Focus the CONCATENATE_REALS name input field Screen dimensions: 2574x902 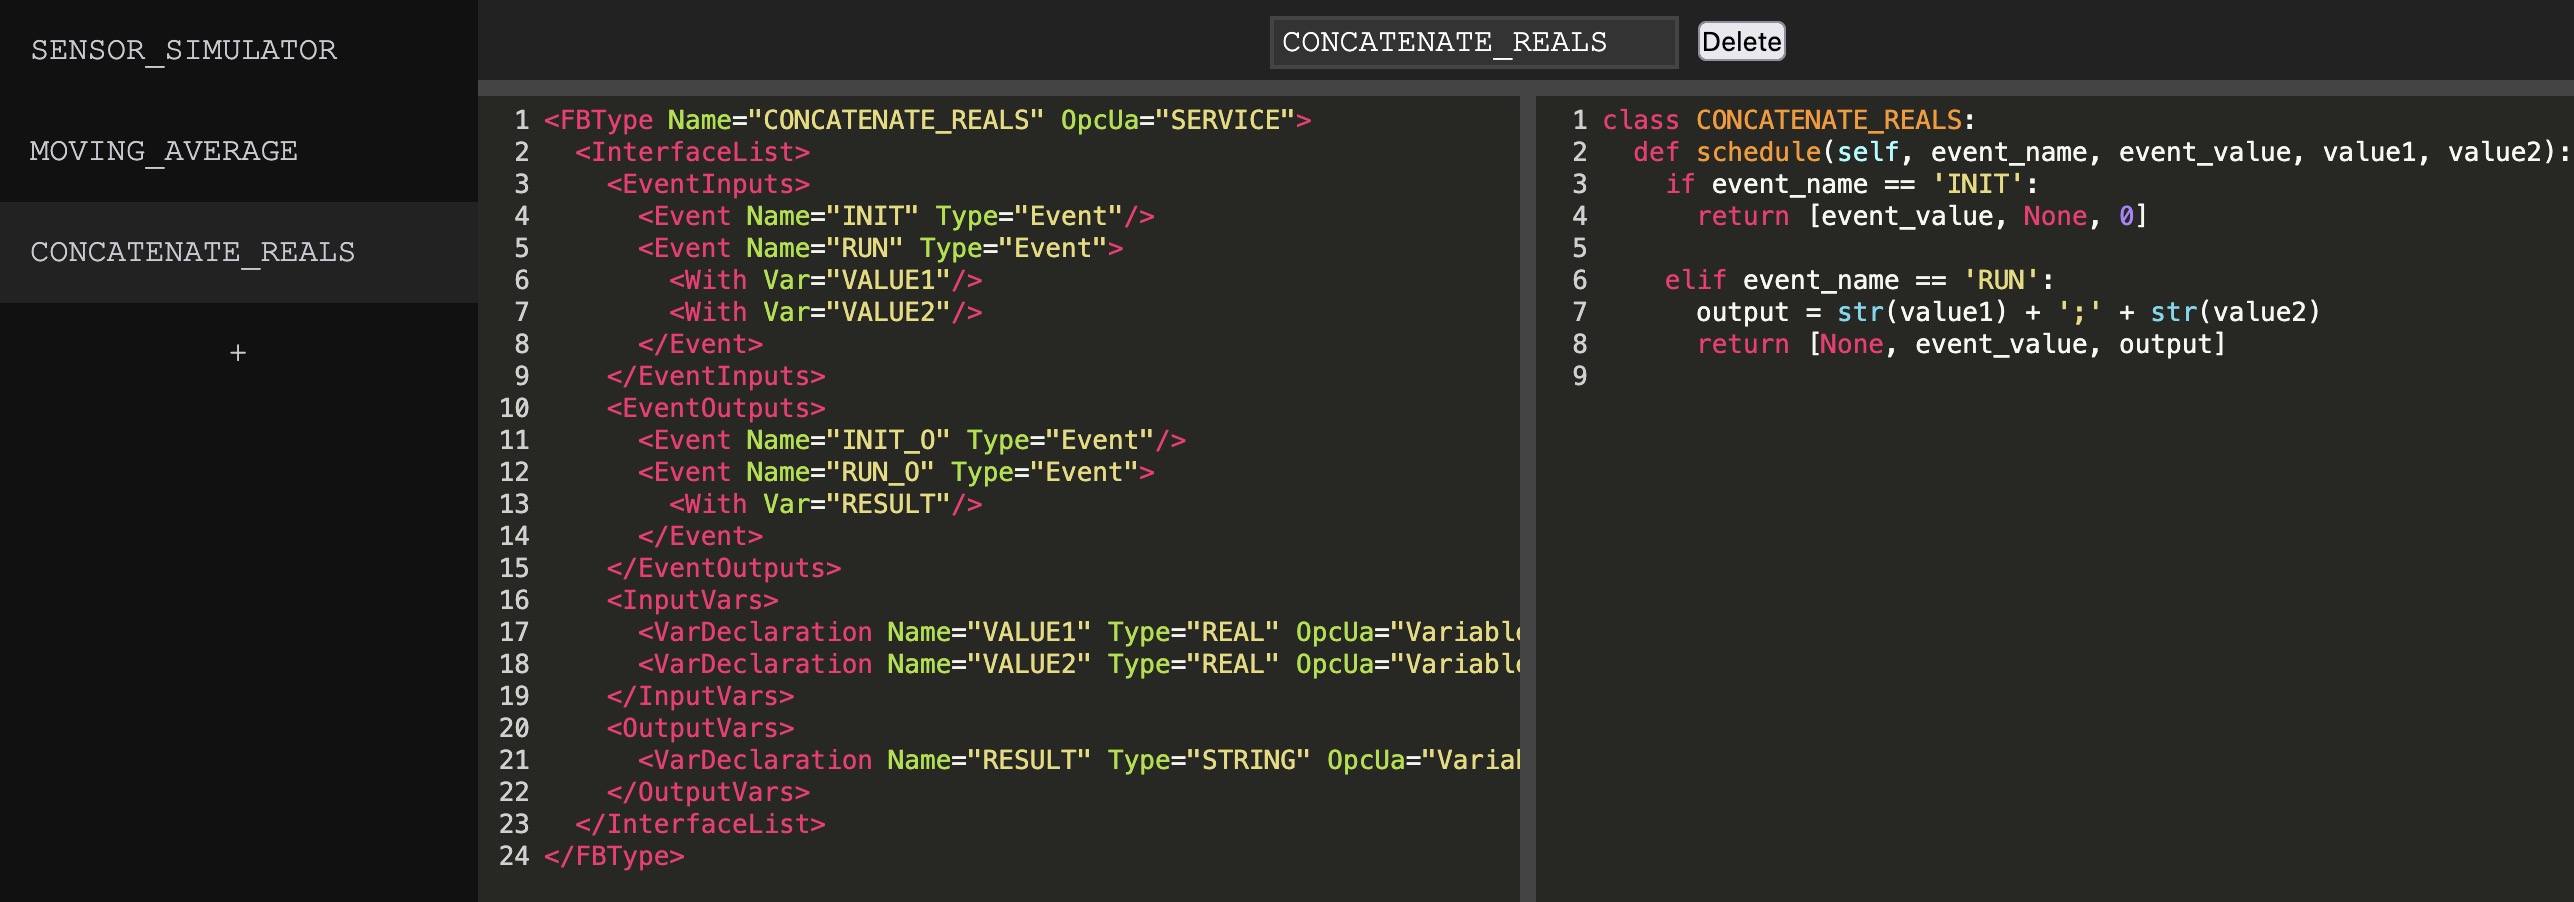click(1473, 42)
